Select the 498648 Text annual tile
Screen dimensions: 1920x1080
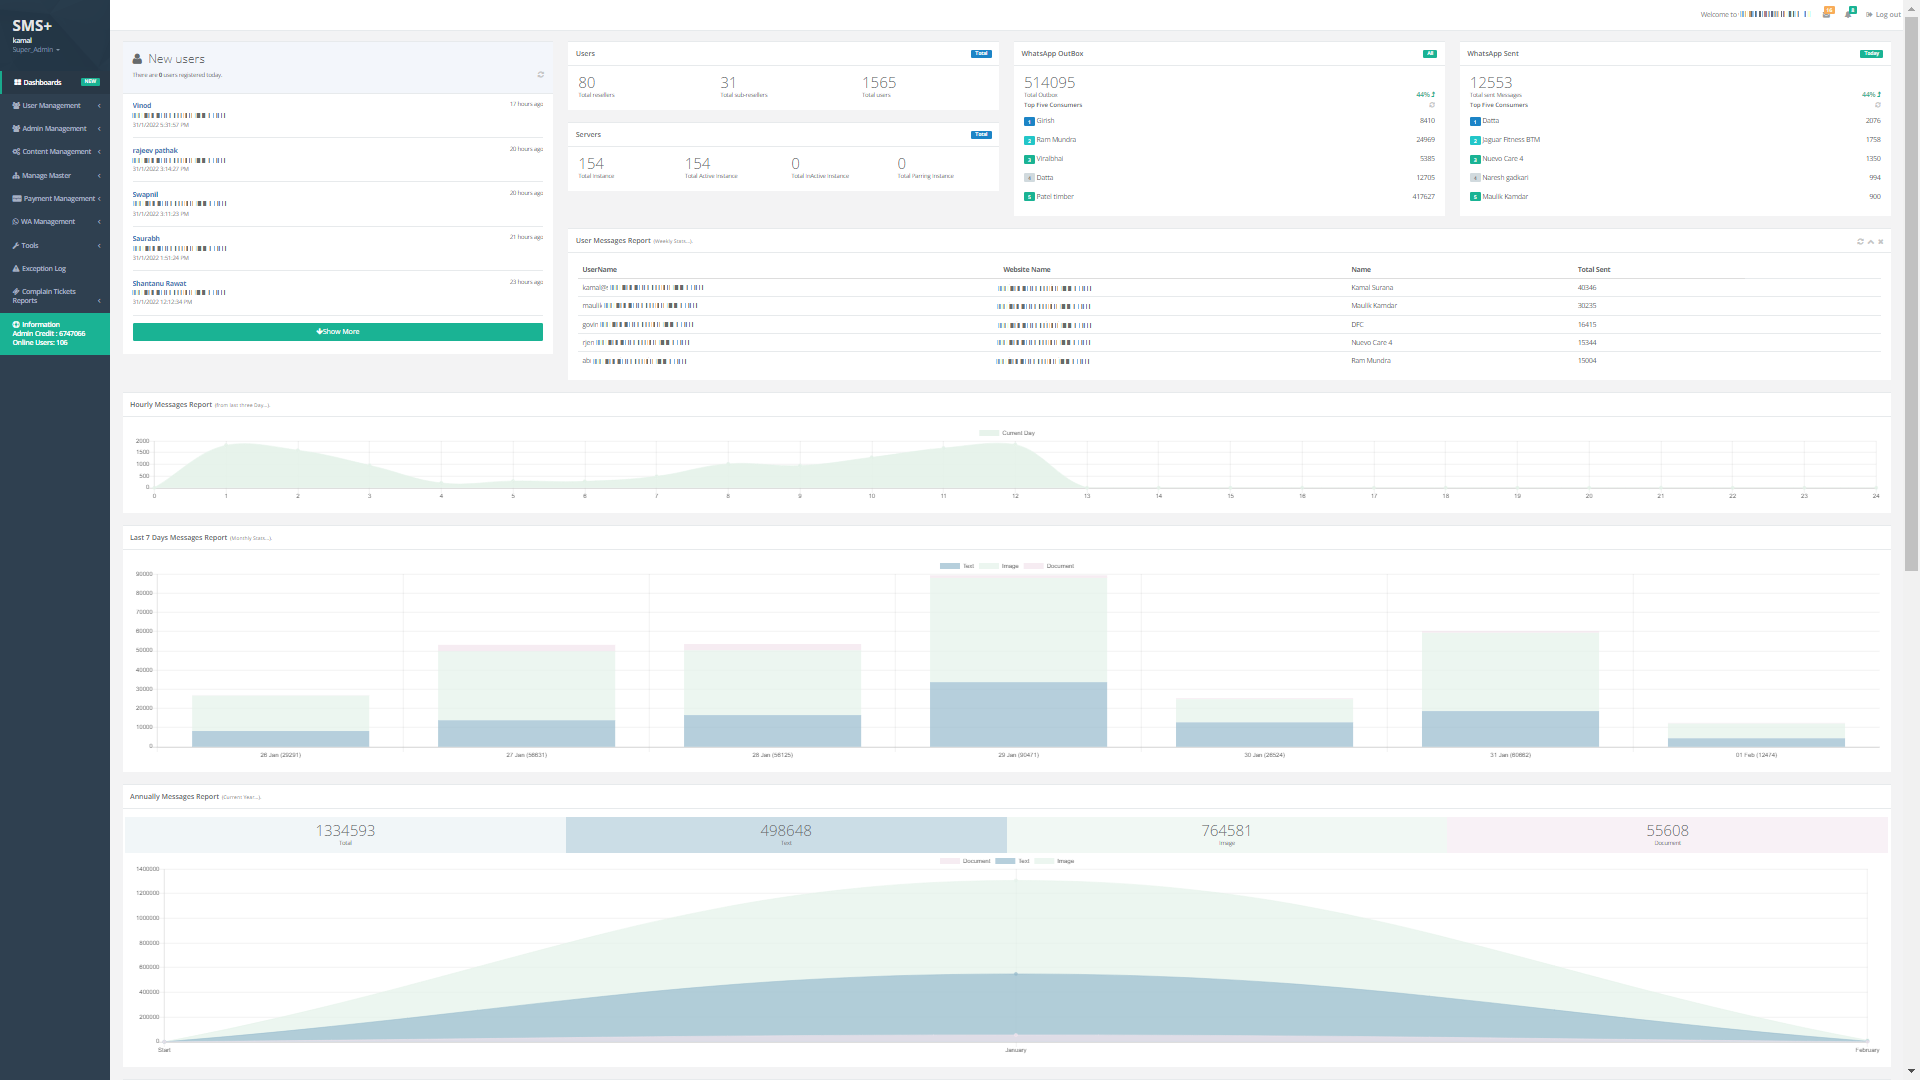pyautogui.click(x=786, y=835)
